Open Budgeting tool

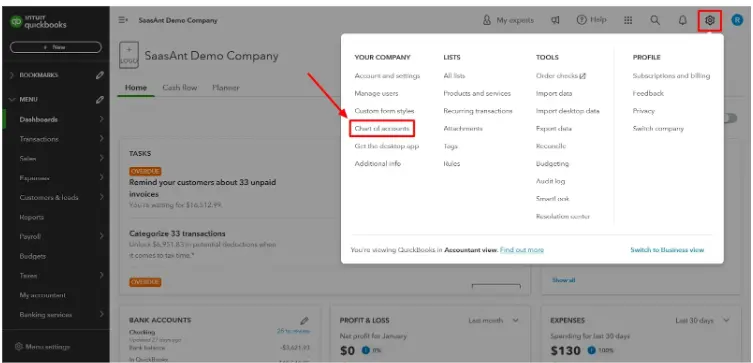[x=552, y=164]
